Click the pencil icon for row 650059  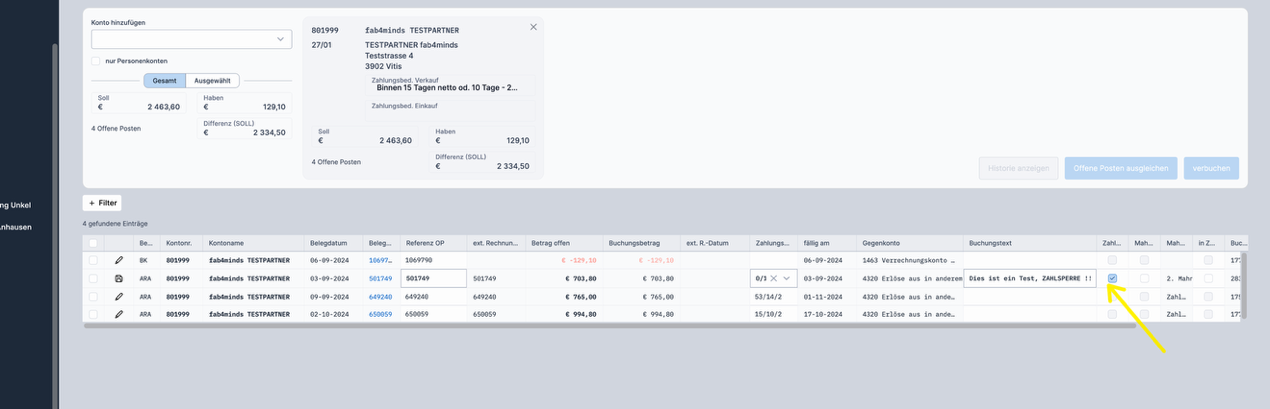[x=119, y=314]
